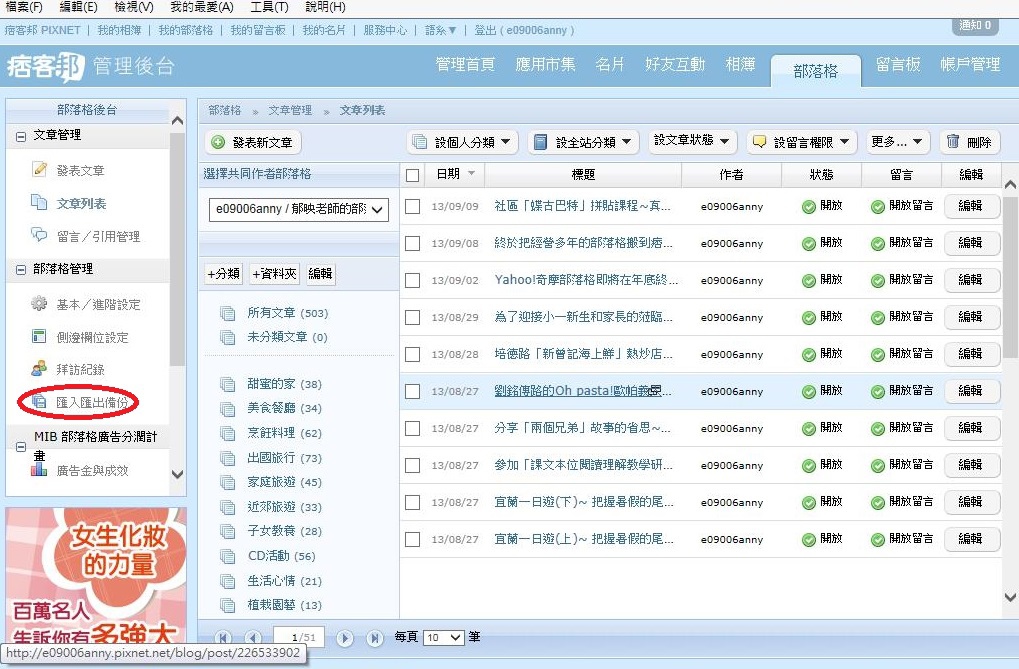Check the box for the 13/09/09 社區「蝶古巴特」post
The image size is (1019, 669).
pos(412,206)
